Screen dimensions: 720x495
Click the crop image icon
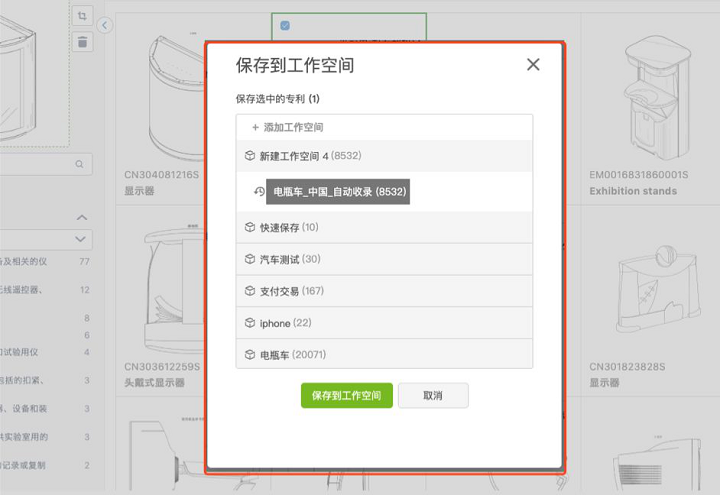tap(82, 16)
